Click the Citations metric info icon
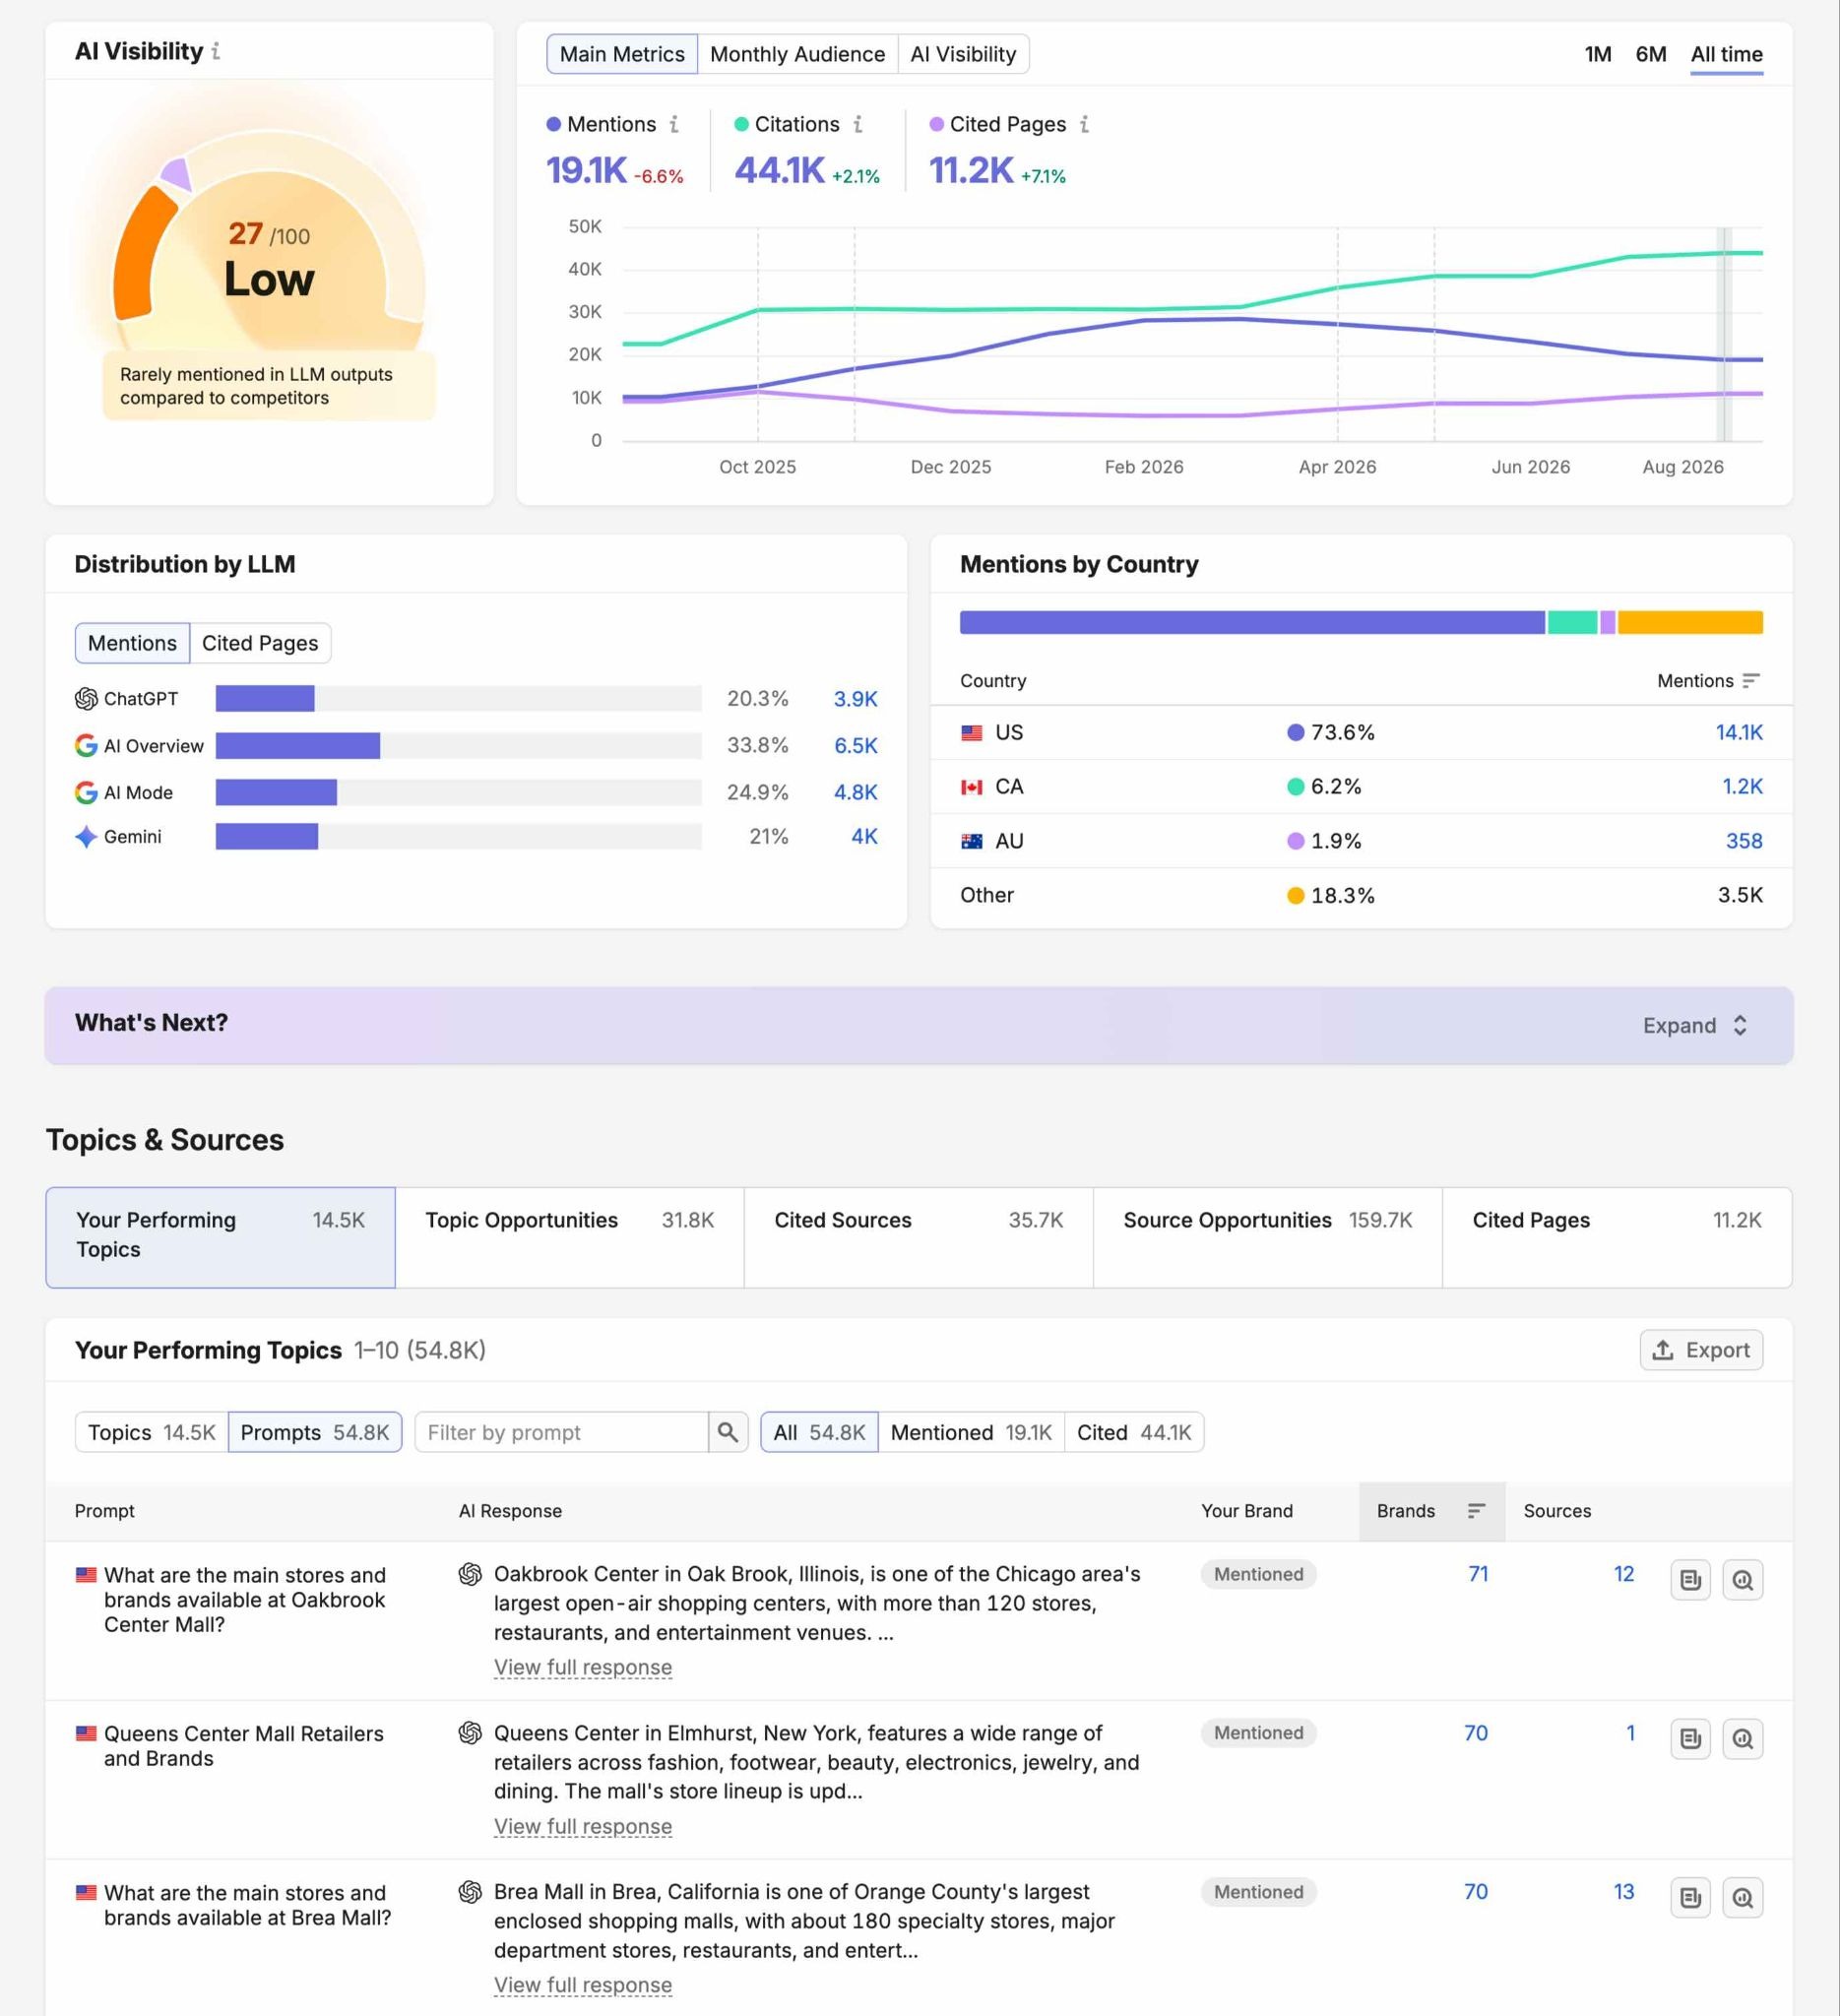This screenshot has width=1840, height=2016. [x=858, y=124]
